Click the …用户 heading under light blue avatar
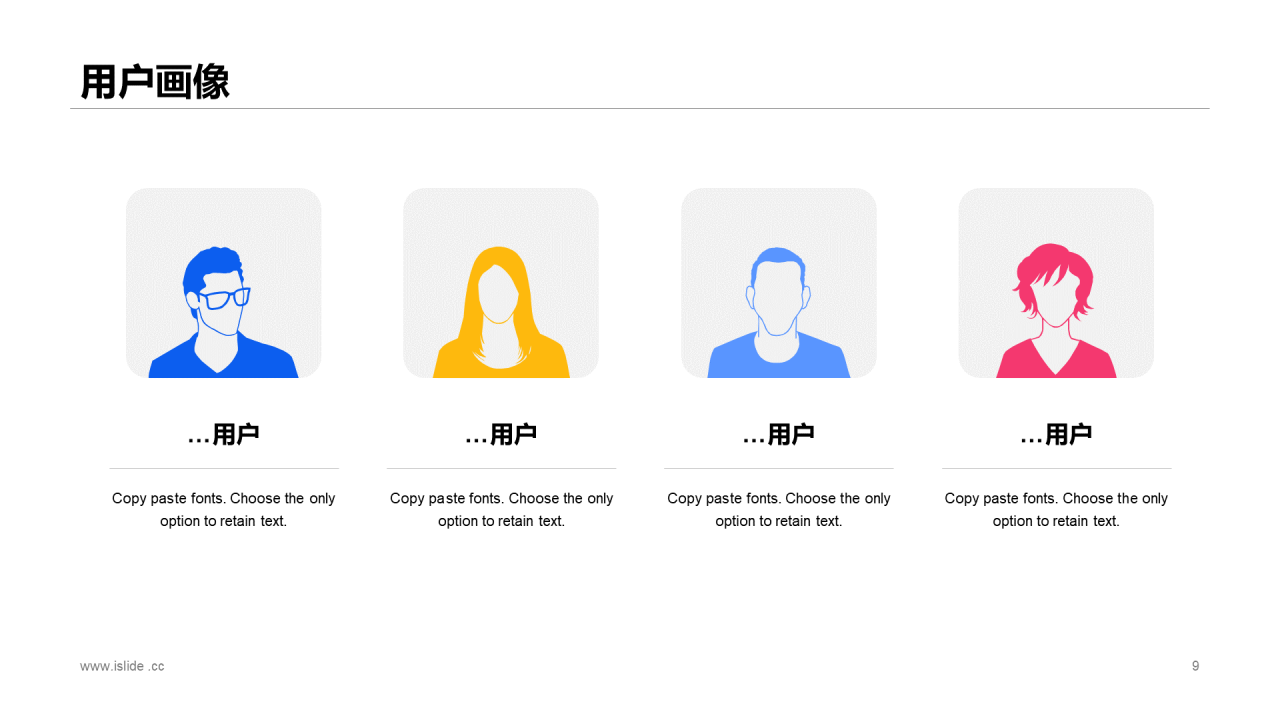 (x=779, y=434)
